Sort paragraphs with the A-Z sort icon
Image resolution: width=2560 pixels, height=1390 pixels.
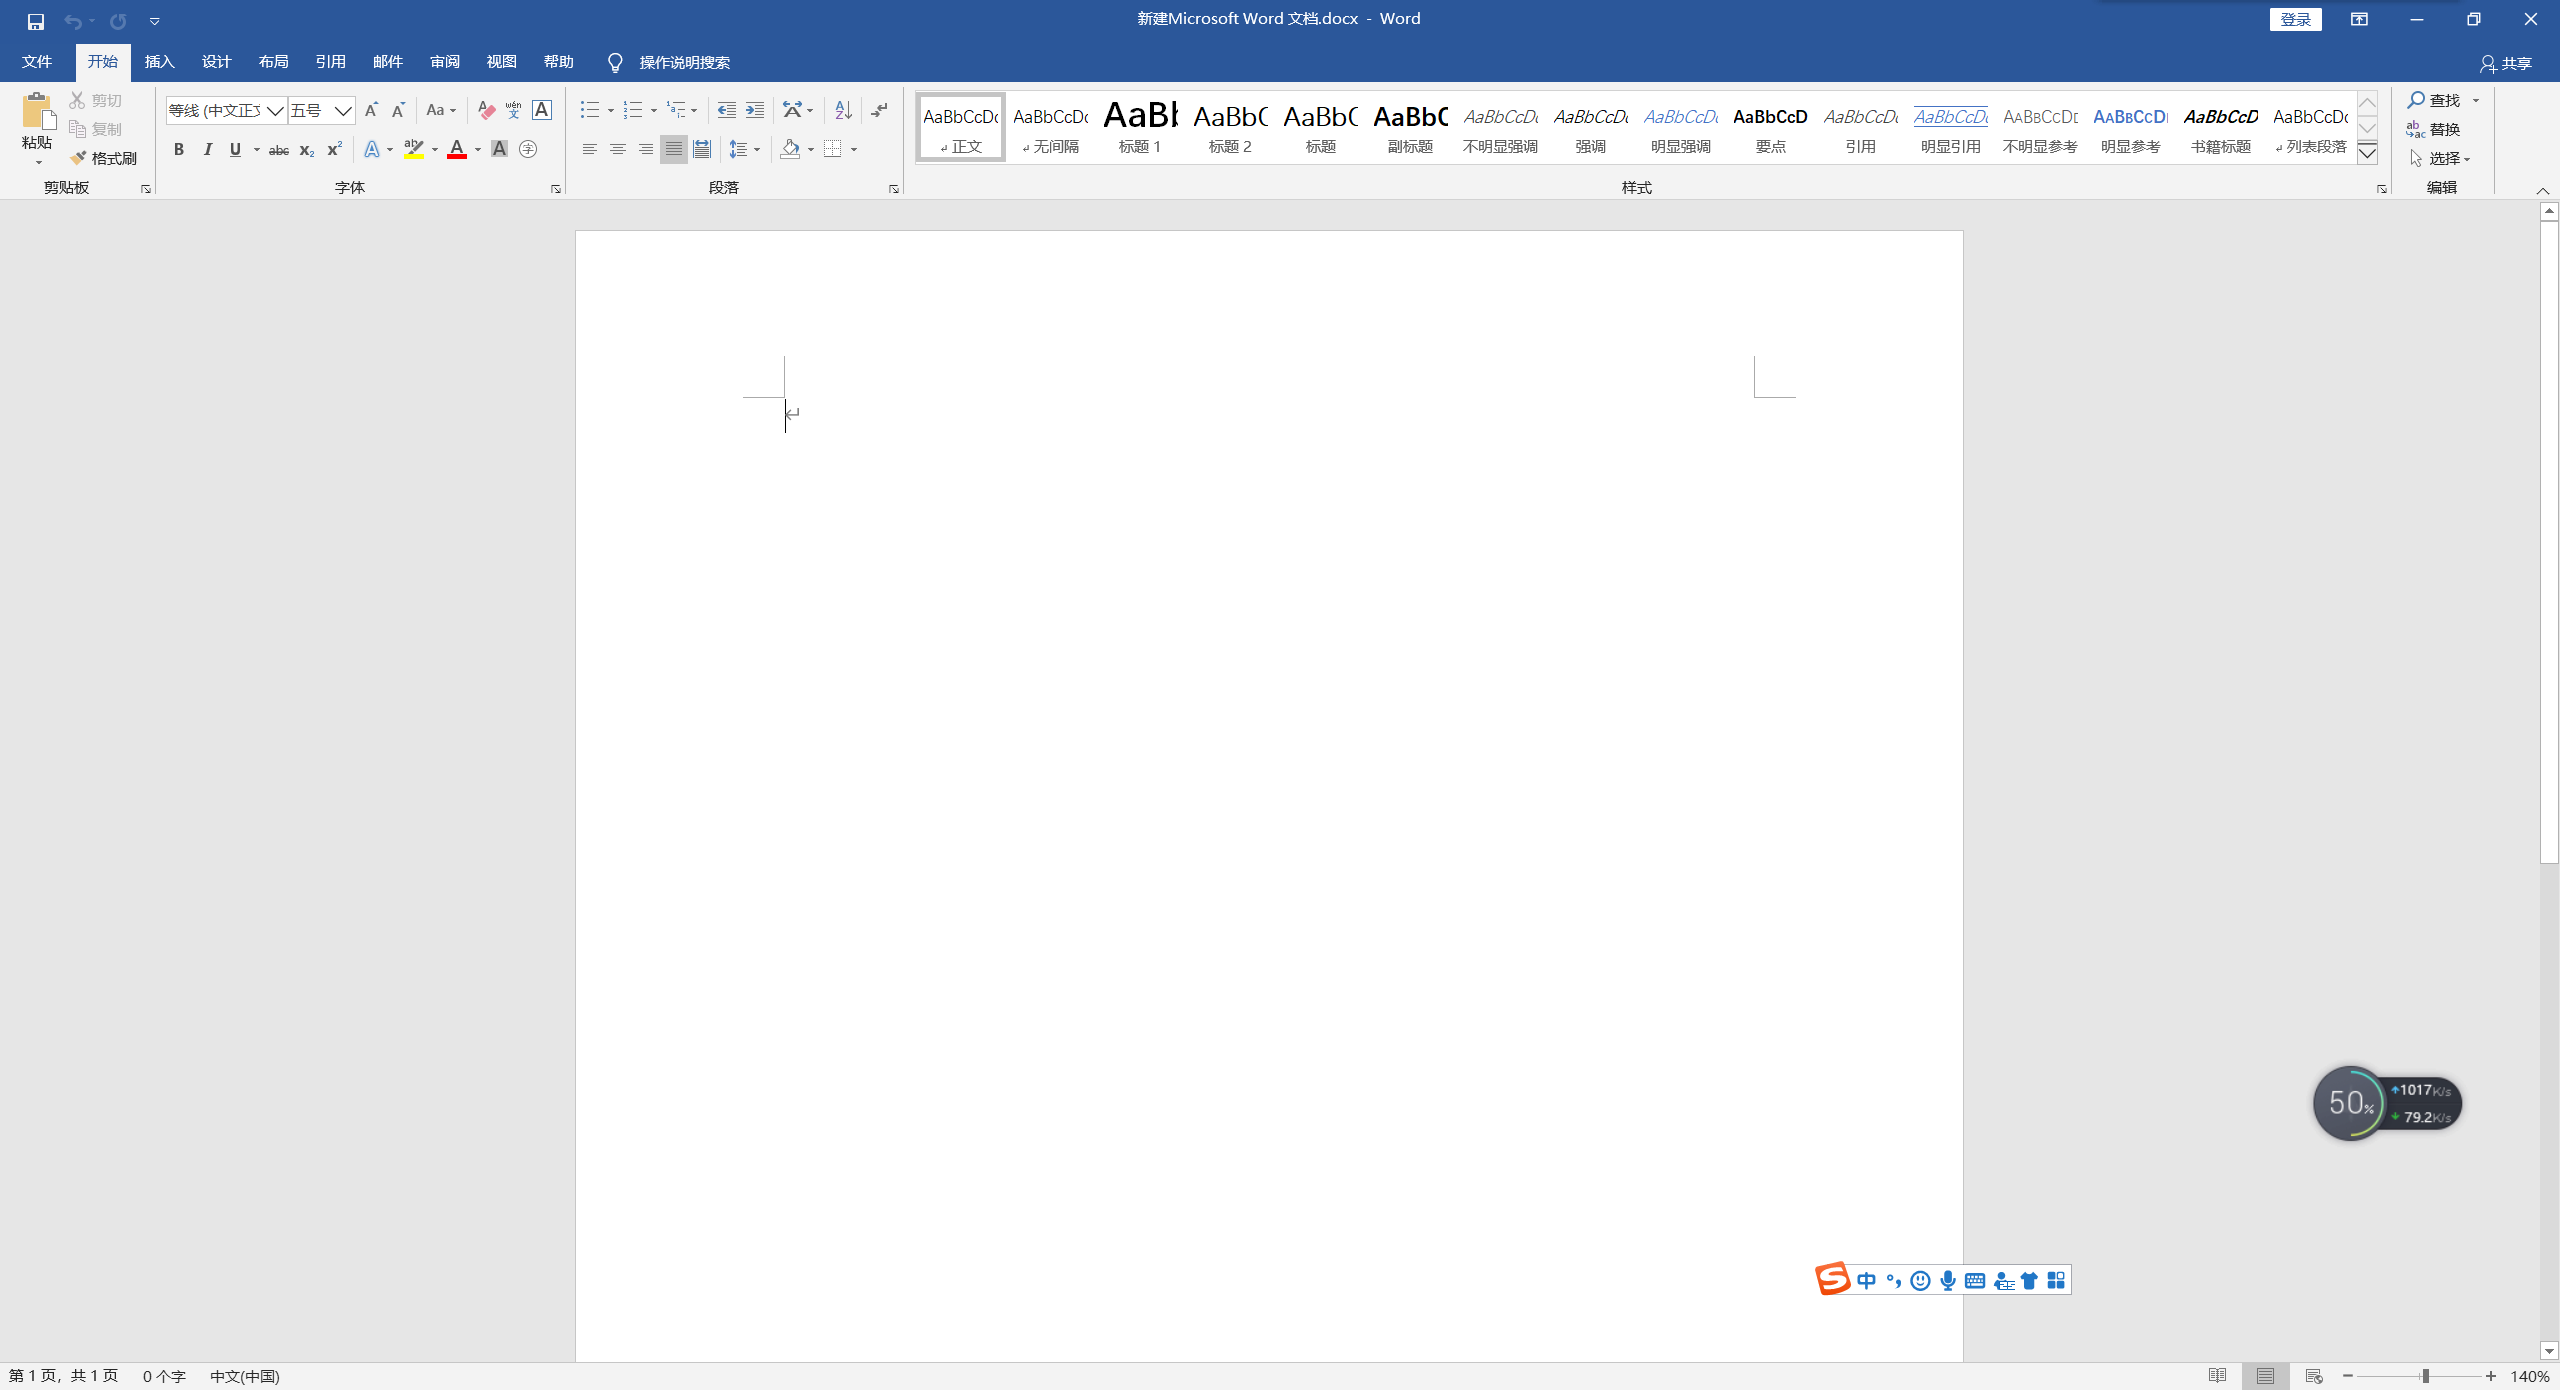[843, 110]
